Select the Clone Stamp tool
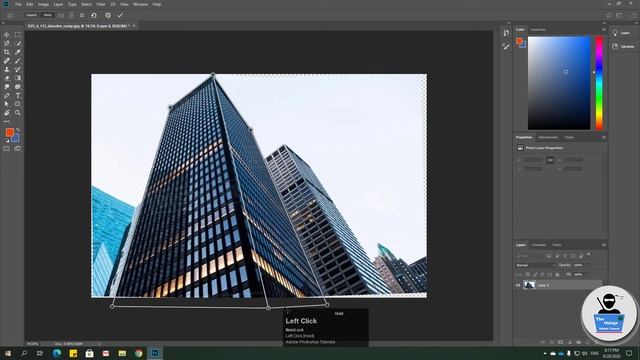The image size is (640, 360). click(x=7, y=69)
